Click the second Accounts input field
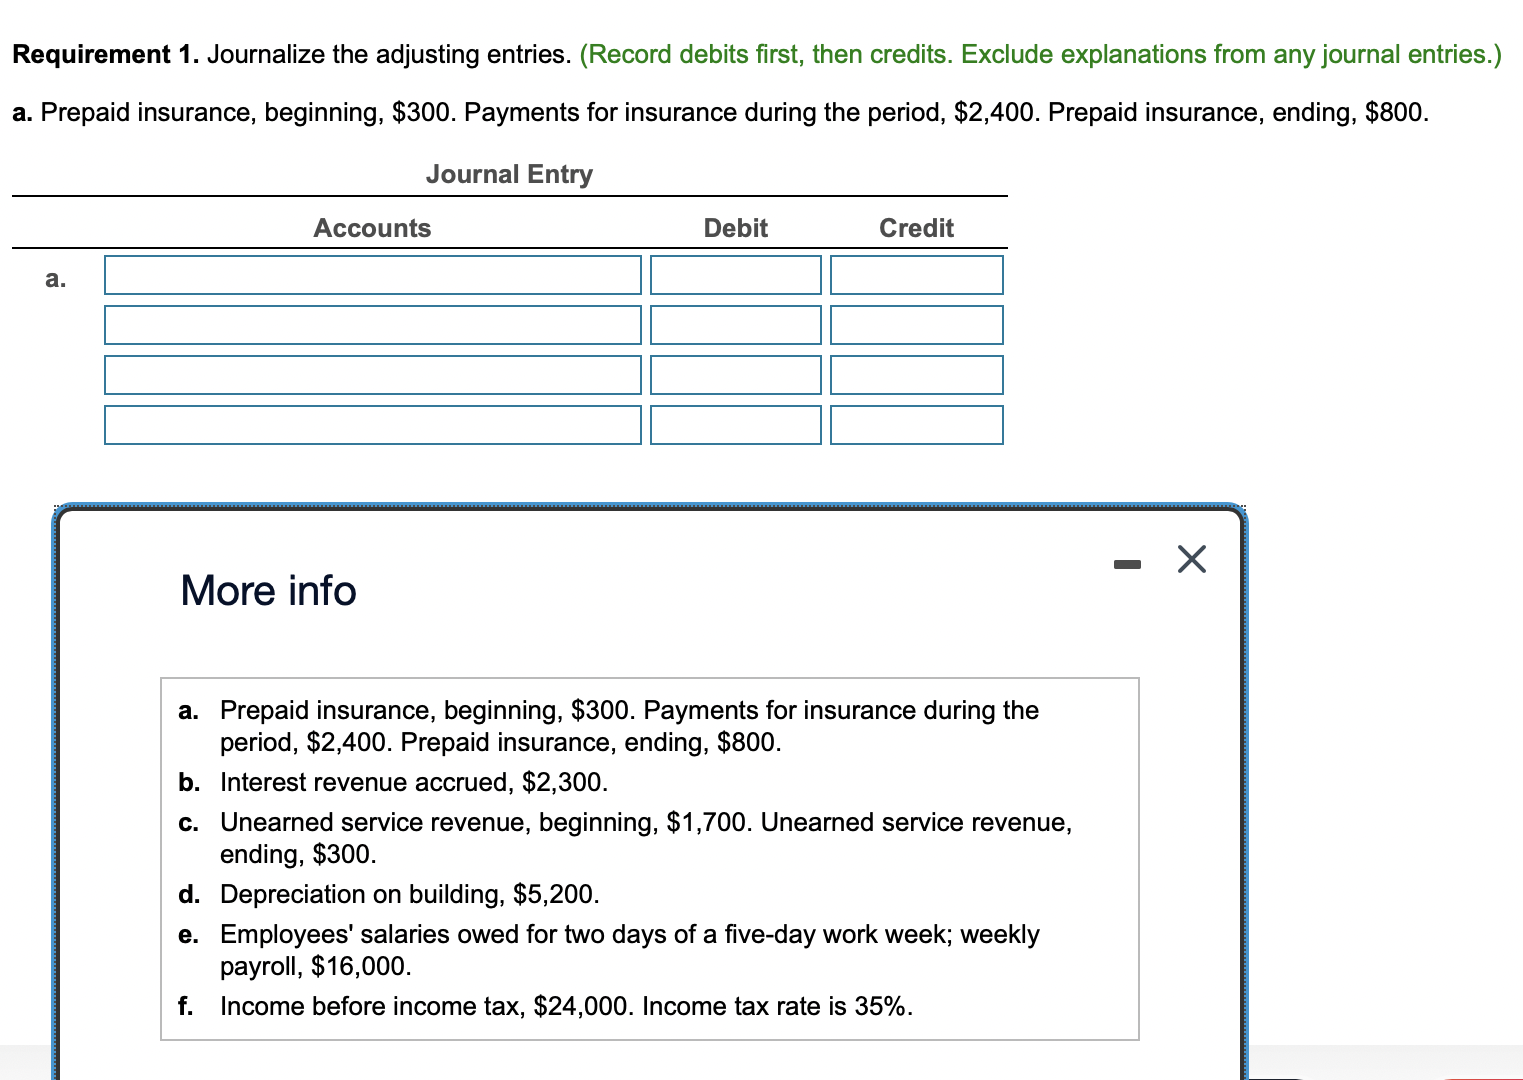 click(372, 325)
